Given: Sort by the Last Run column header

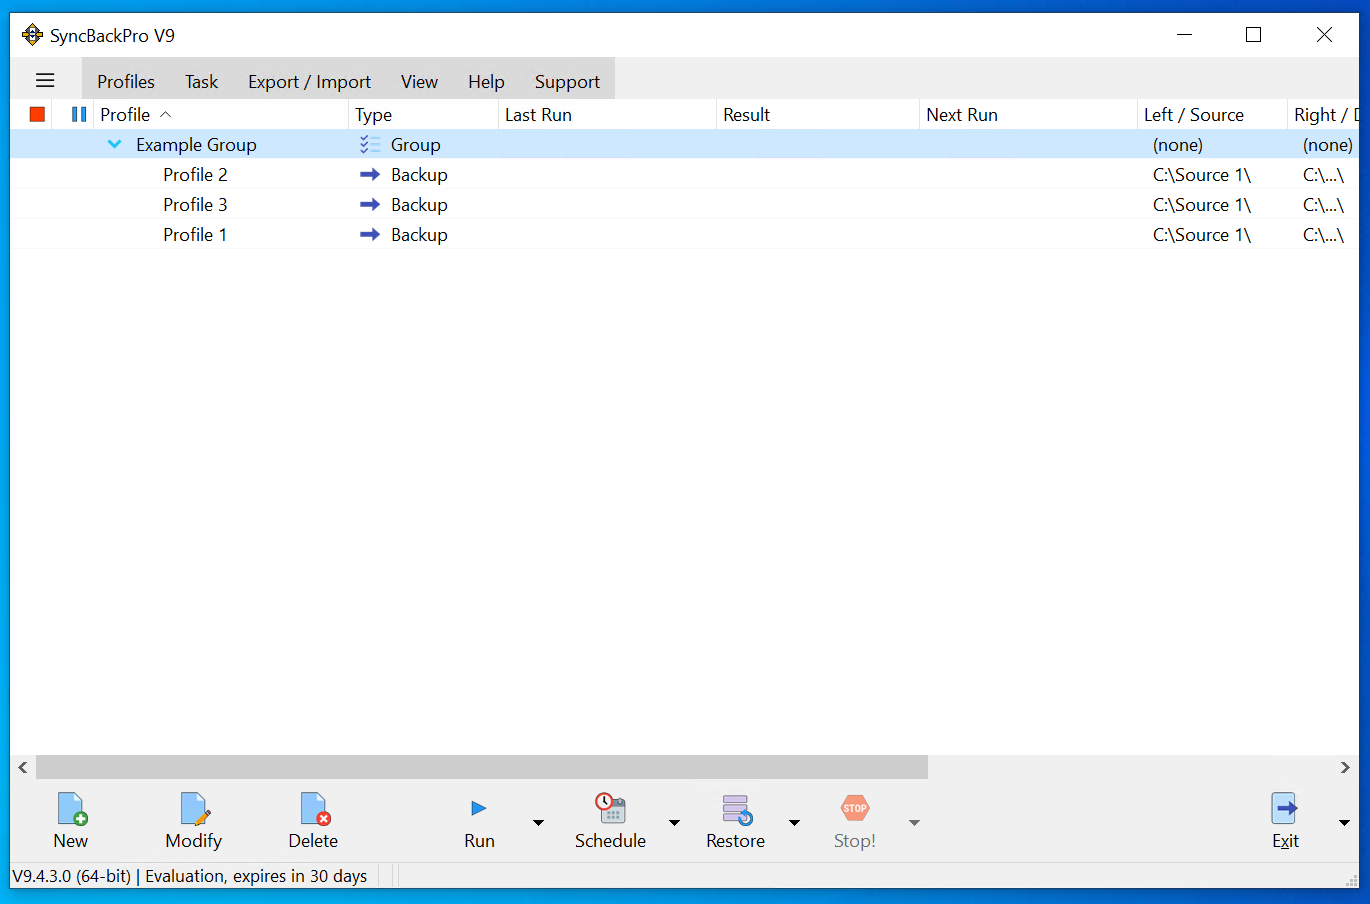Looking at the screenshot, I should tap(607, 115).
